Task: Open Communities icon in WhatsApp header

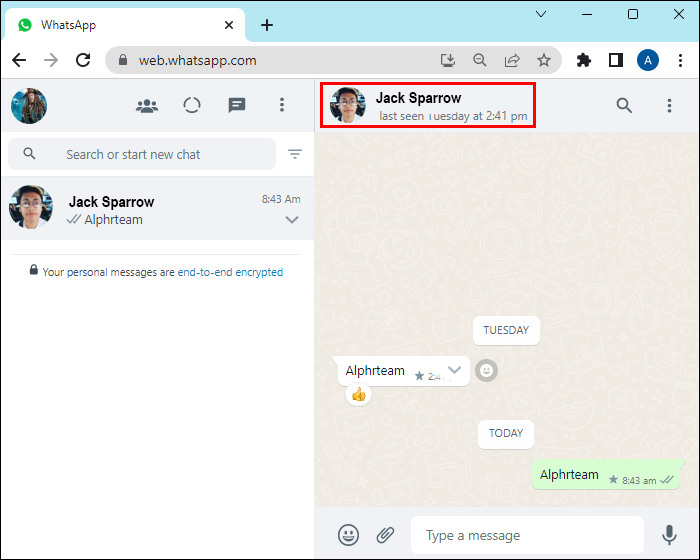Action: 147,106
